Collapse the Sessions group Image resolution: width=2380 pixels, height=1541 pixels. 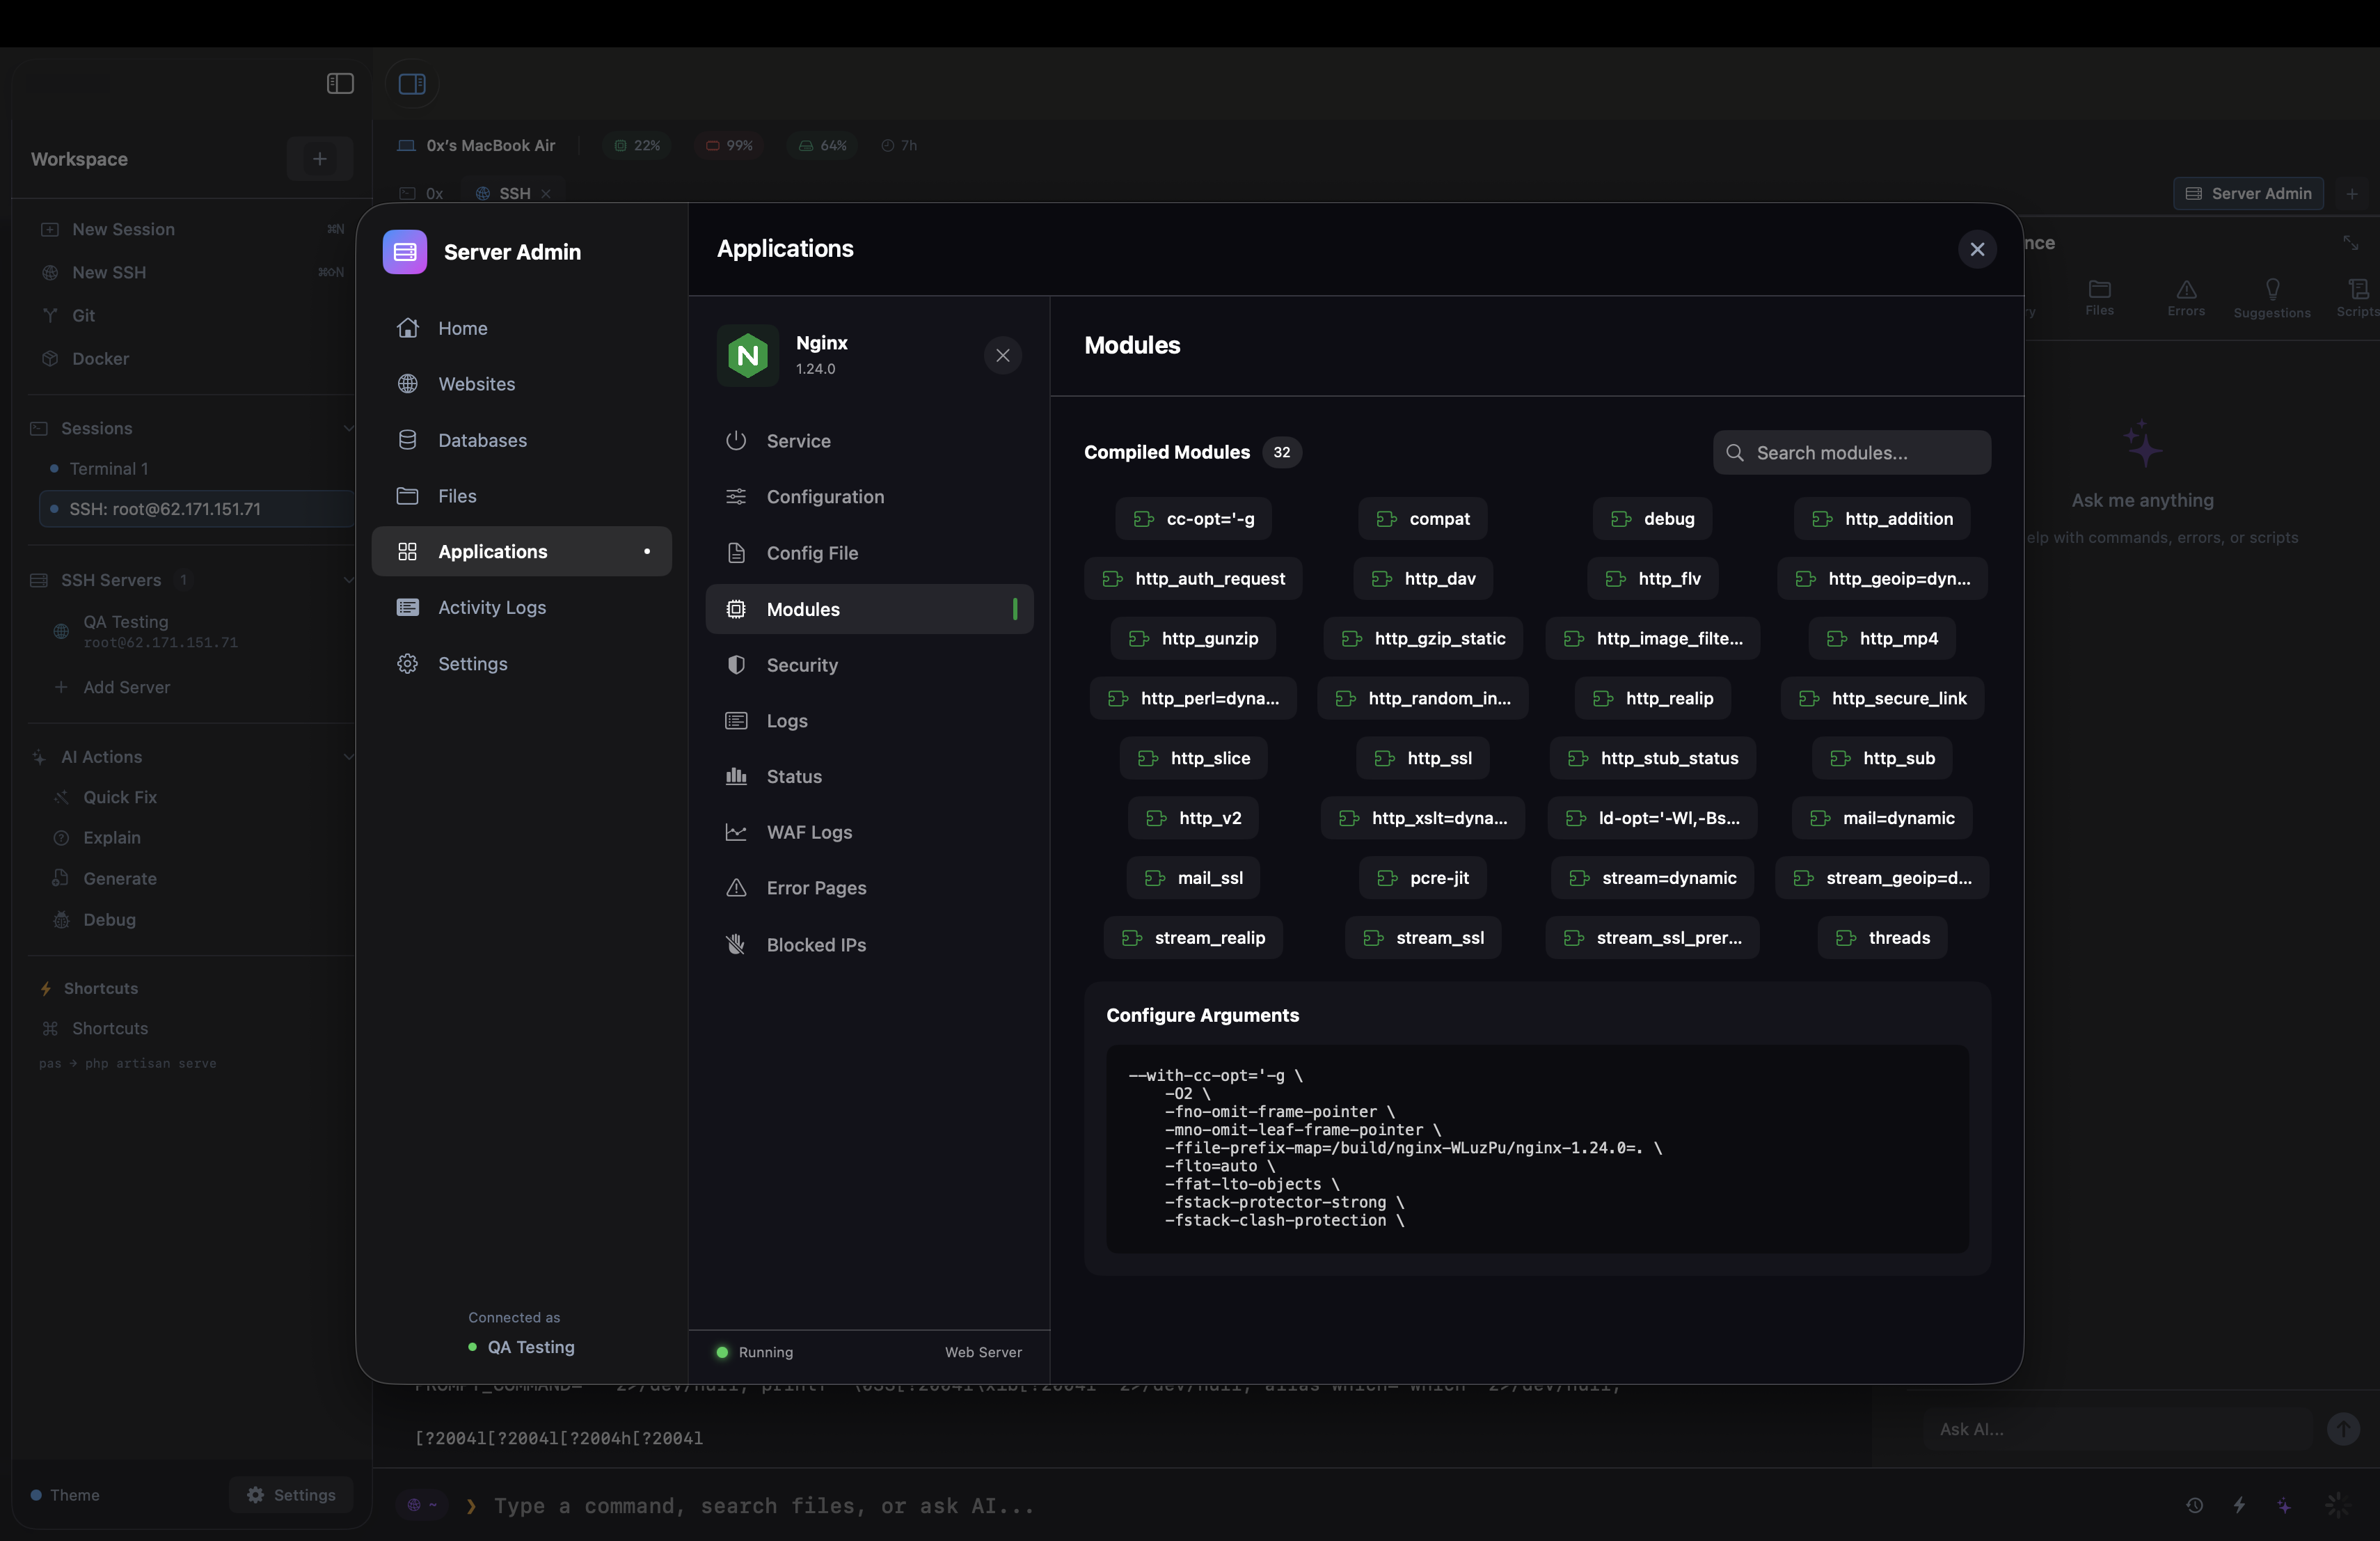click(348, 428)
